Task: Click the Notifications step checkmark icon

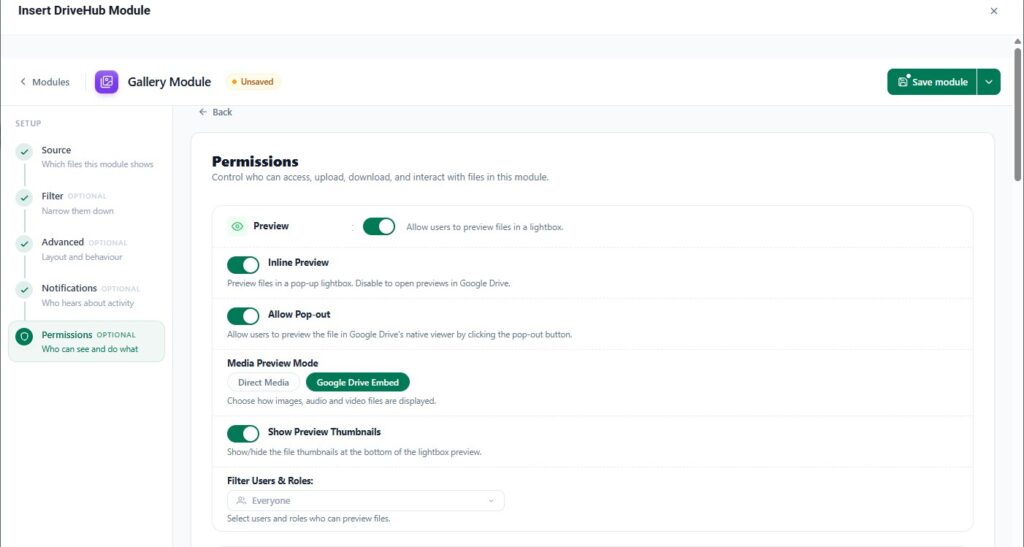Action: (24, 290)
